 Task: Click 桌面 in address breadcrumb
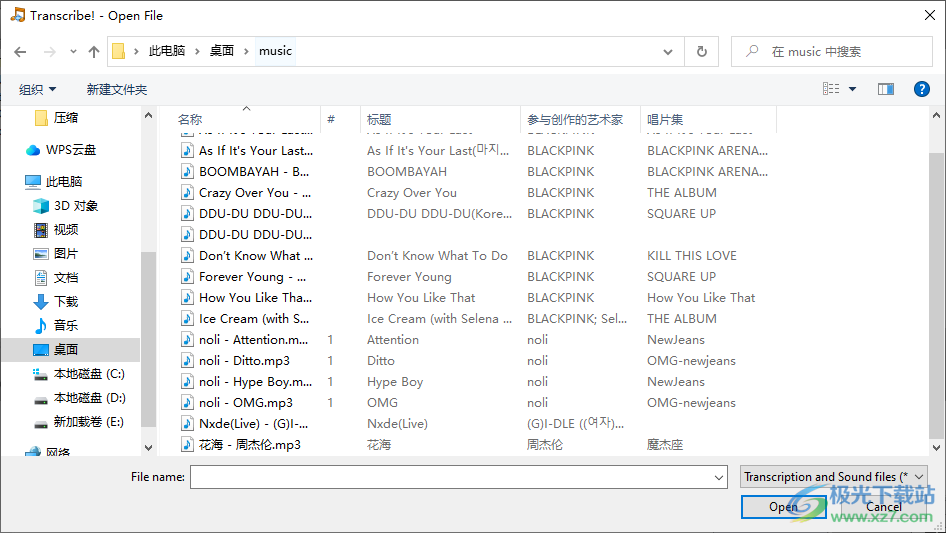221,51
